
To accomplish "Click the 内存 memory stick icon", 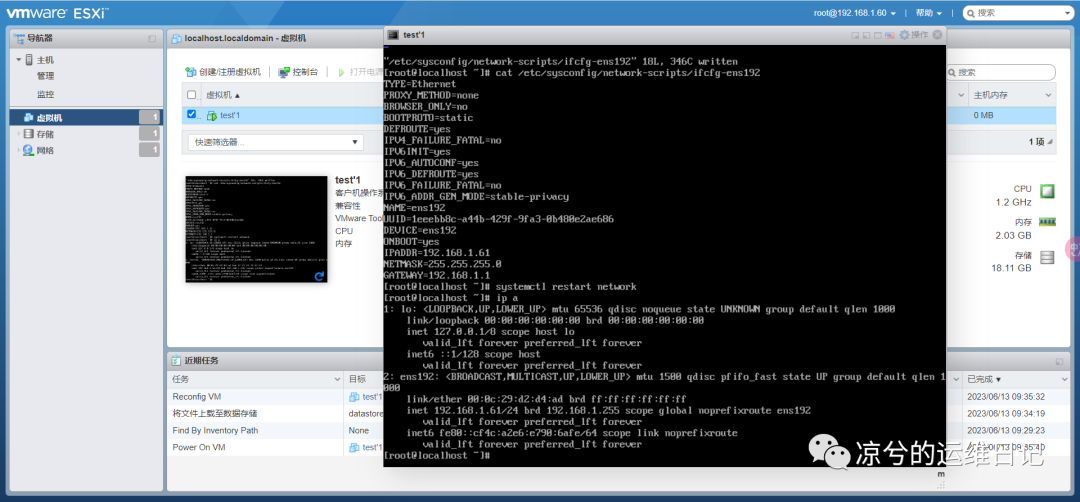I will click(x=1048, y=222).
